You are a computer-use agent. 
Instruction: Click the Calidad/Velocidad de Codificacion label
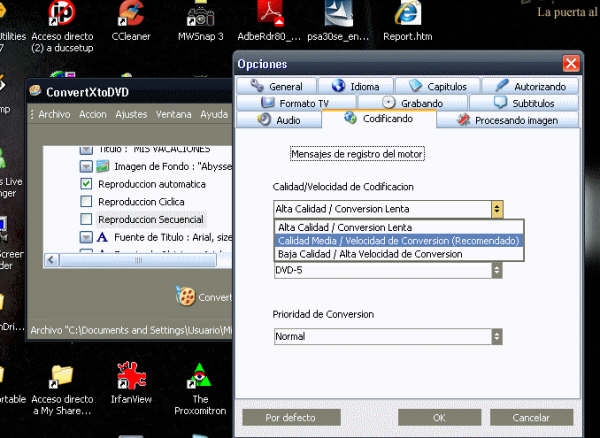(x=343, y=187)
